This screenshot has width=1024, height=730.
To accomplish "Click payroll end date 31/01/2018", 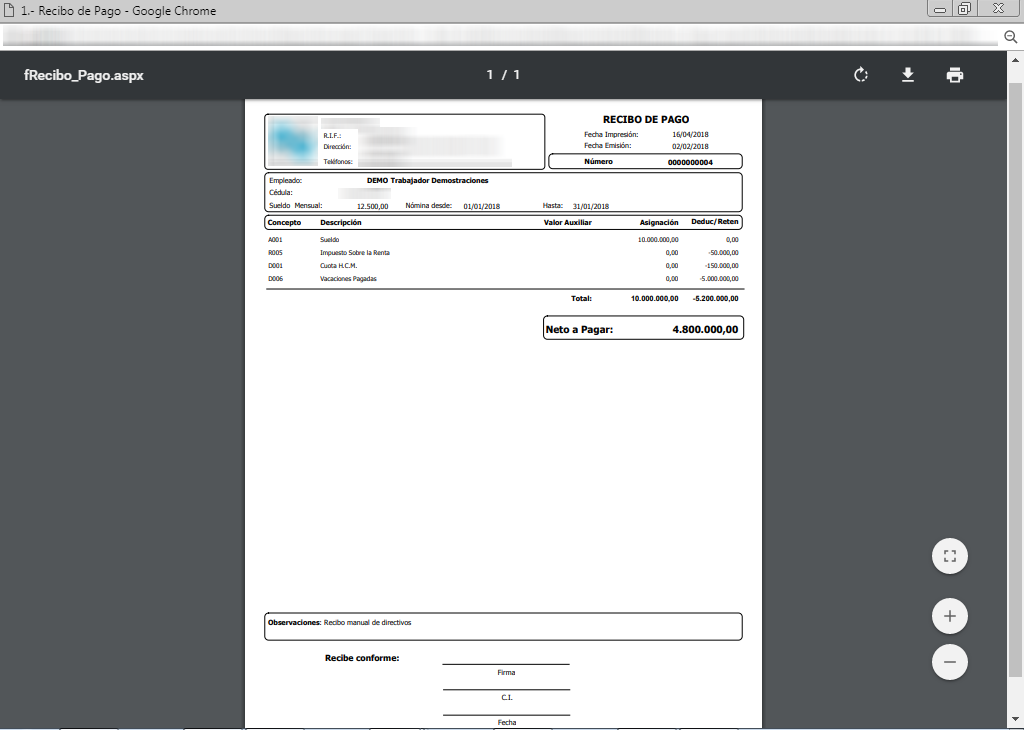I will coord(590,206).
